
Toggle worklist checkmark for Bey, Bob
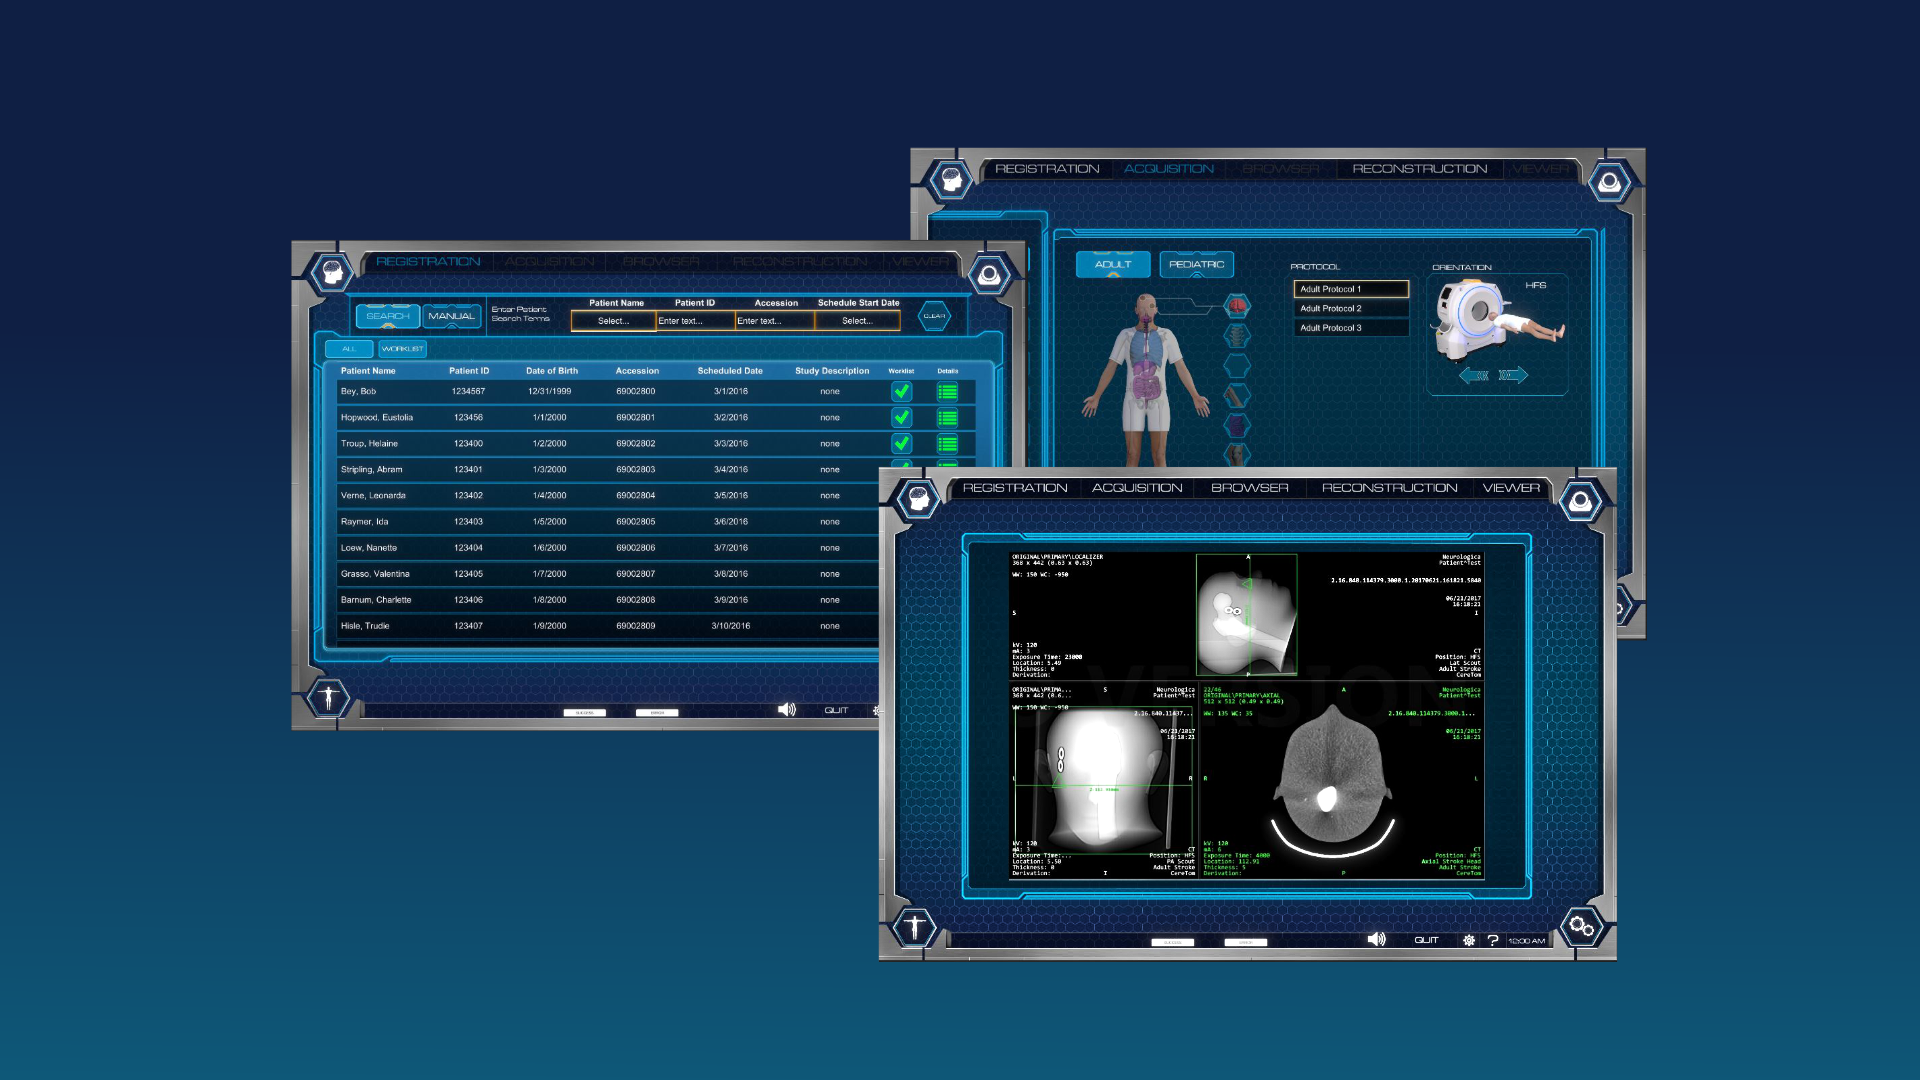(901, 392)
